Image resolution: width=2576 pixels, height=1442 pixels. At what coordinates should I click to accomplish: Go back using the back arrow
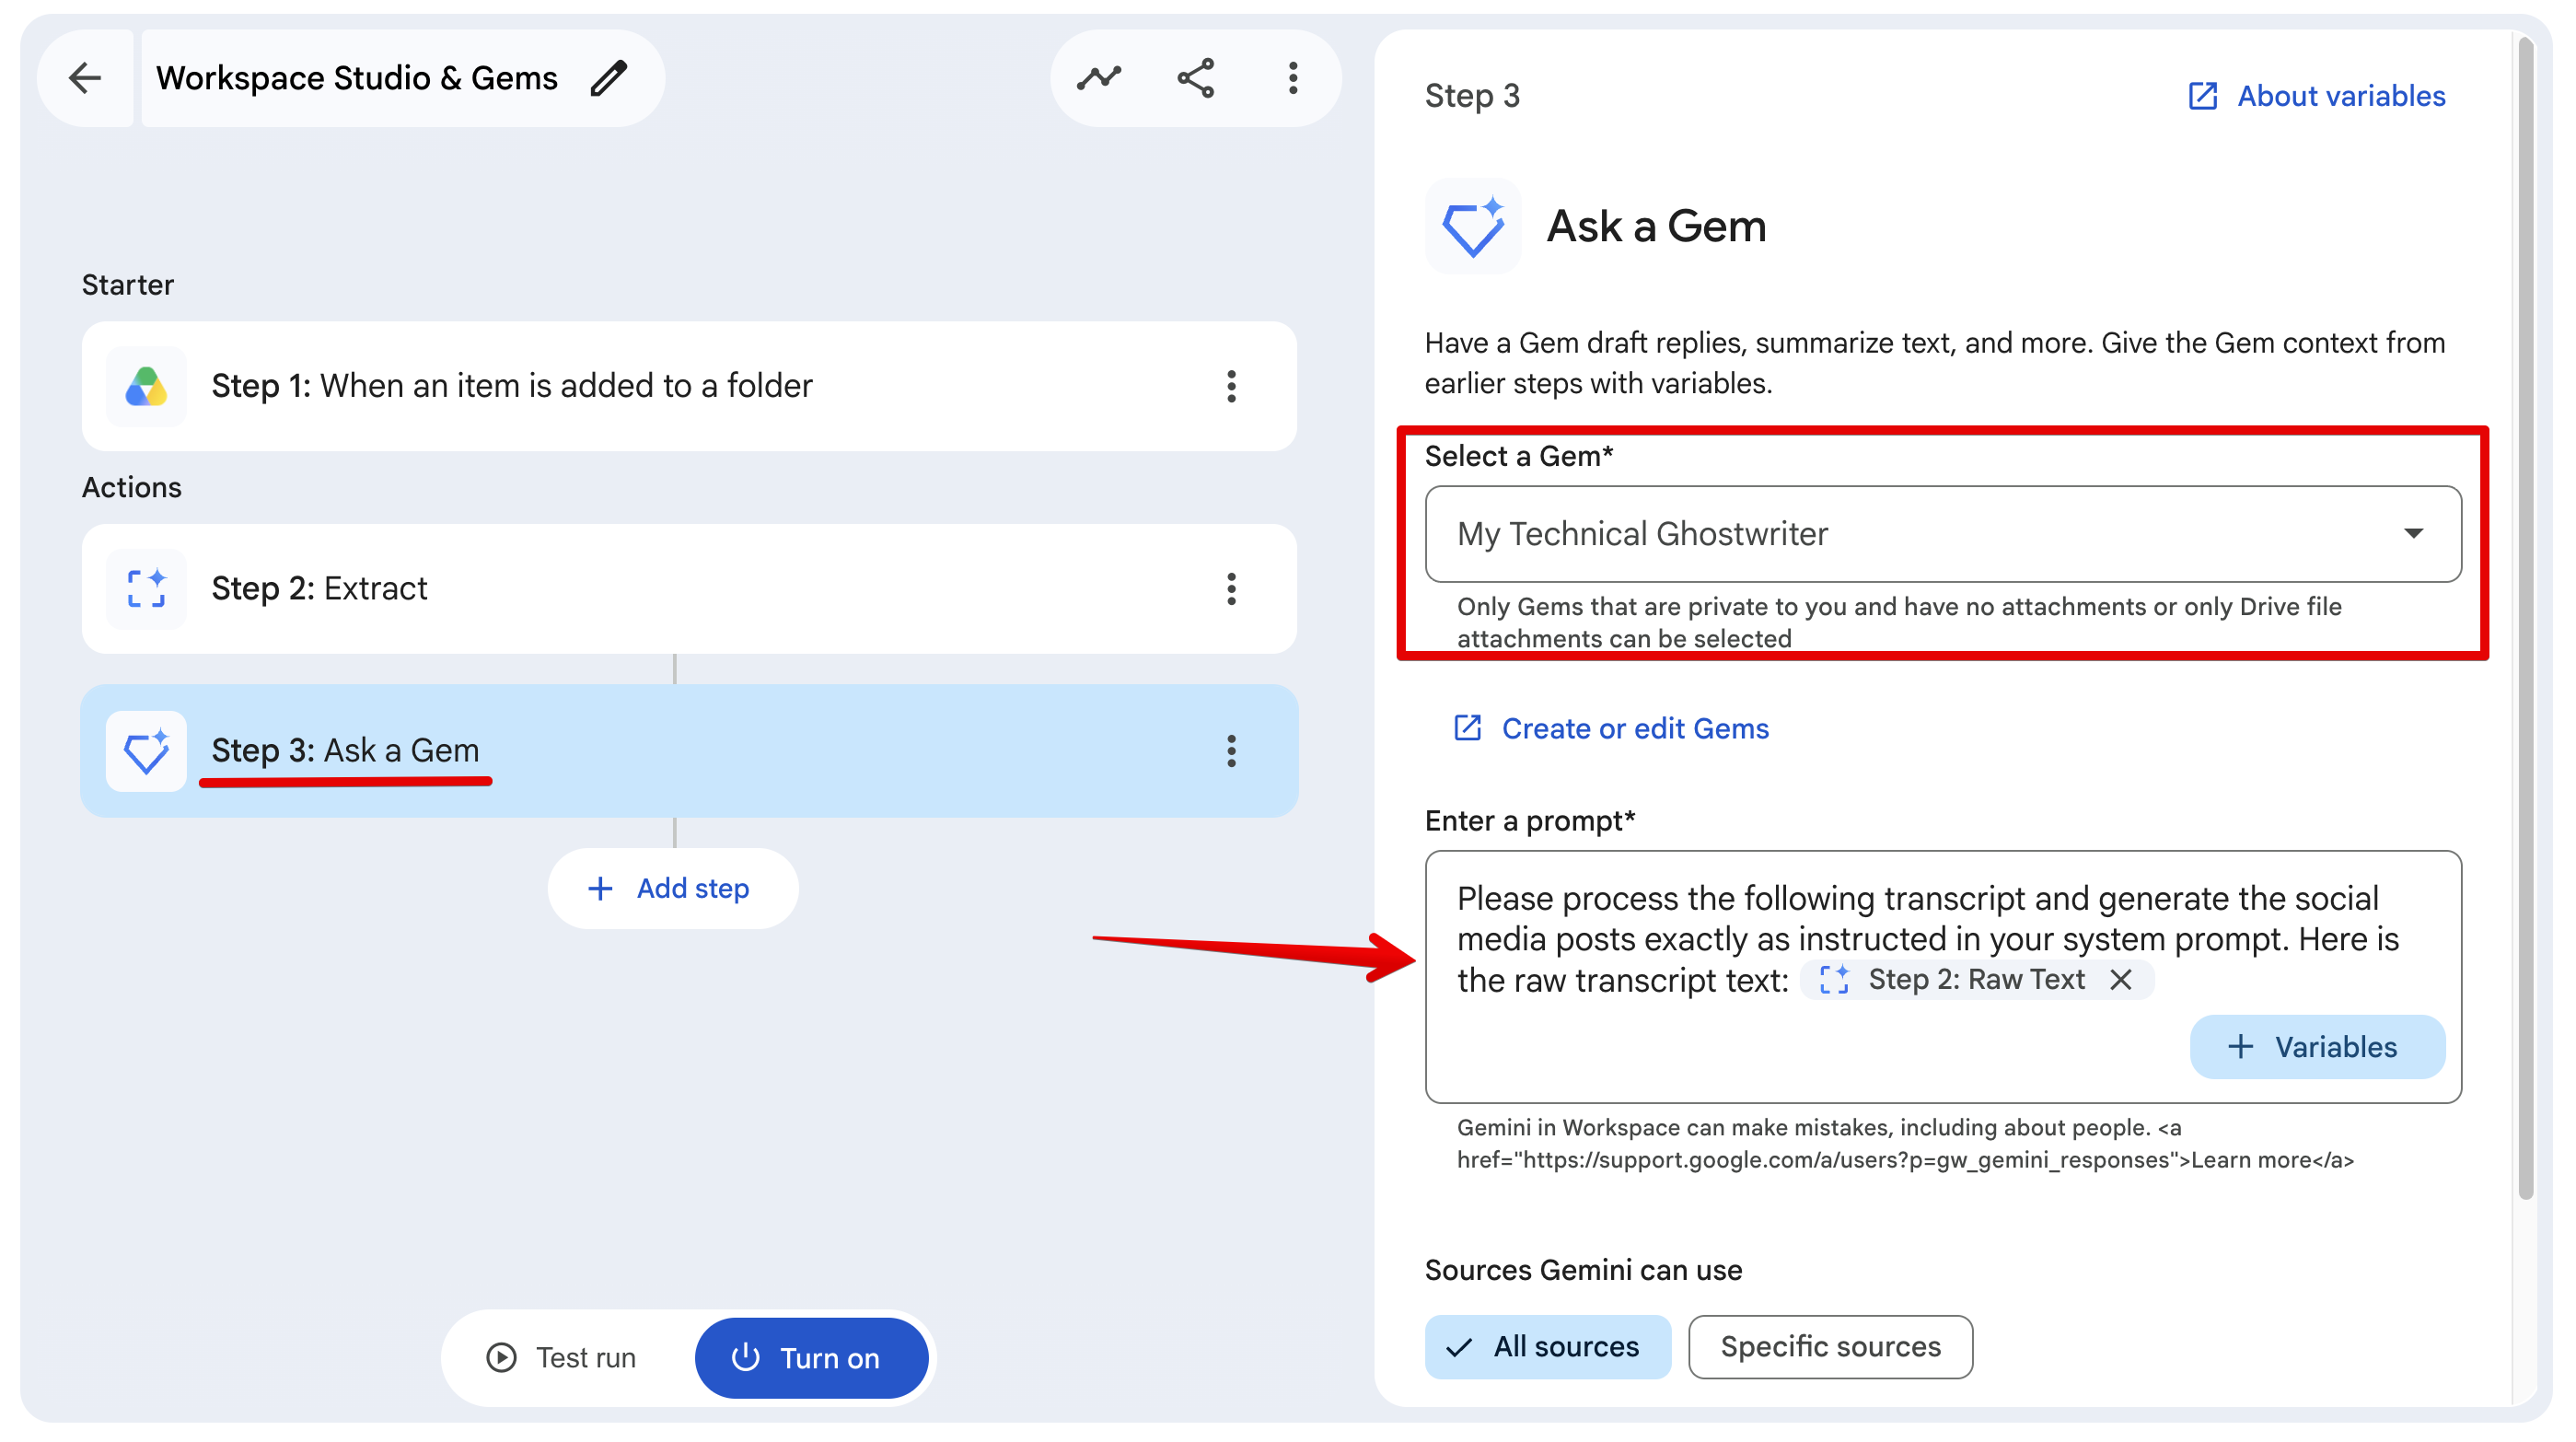click(x=85, y=78)
